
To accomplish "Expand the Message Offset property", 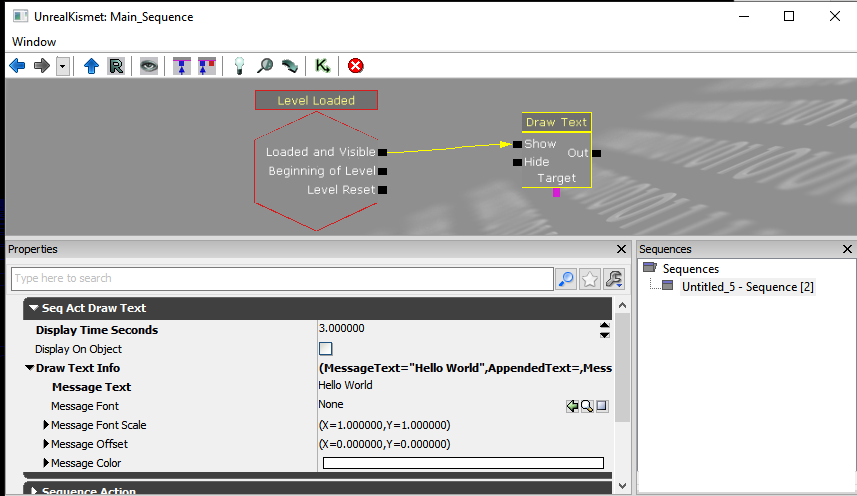I will tap(46, 444).
